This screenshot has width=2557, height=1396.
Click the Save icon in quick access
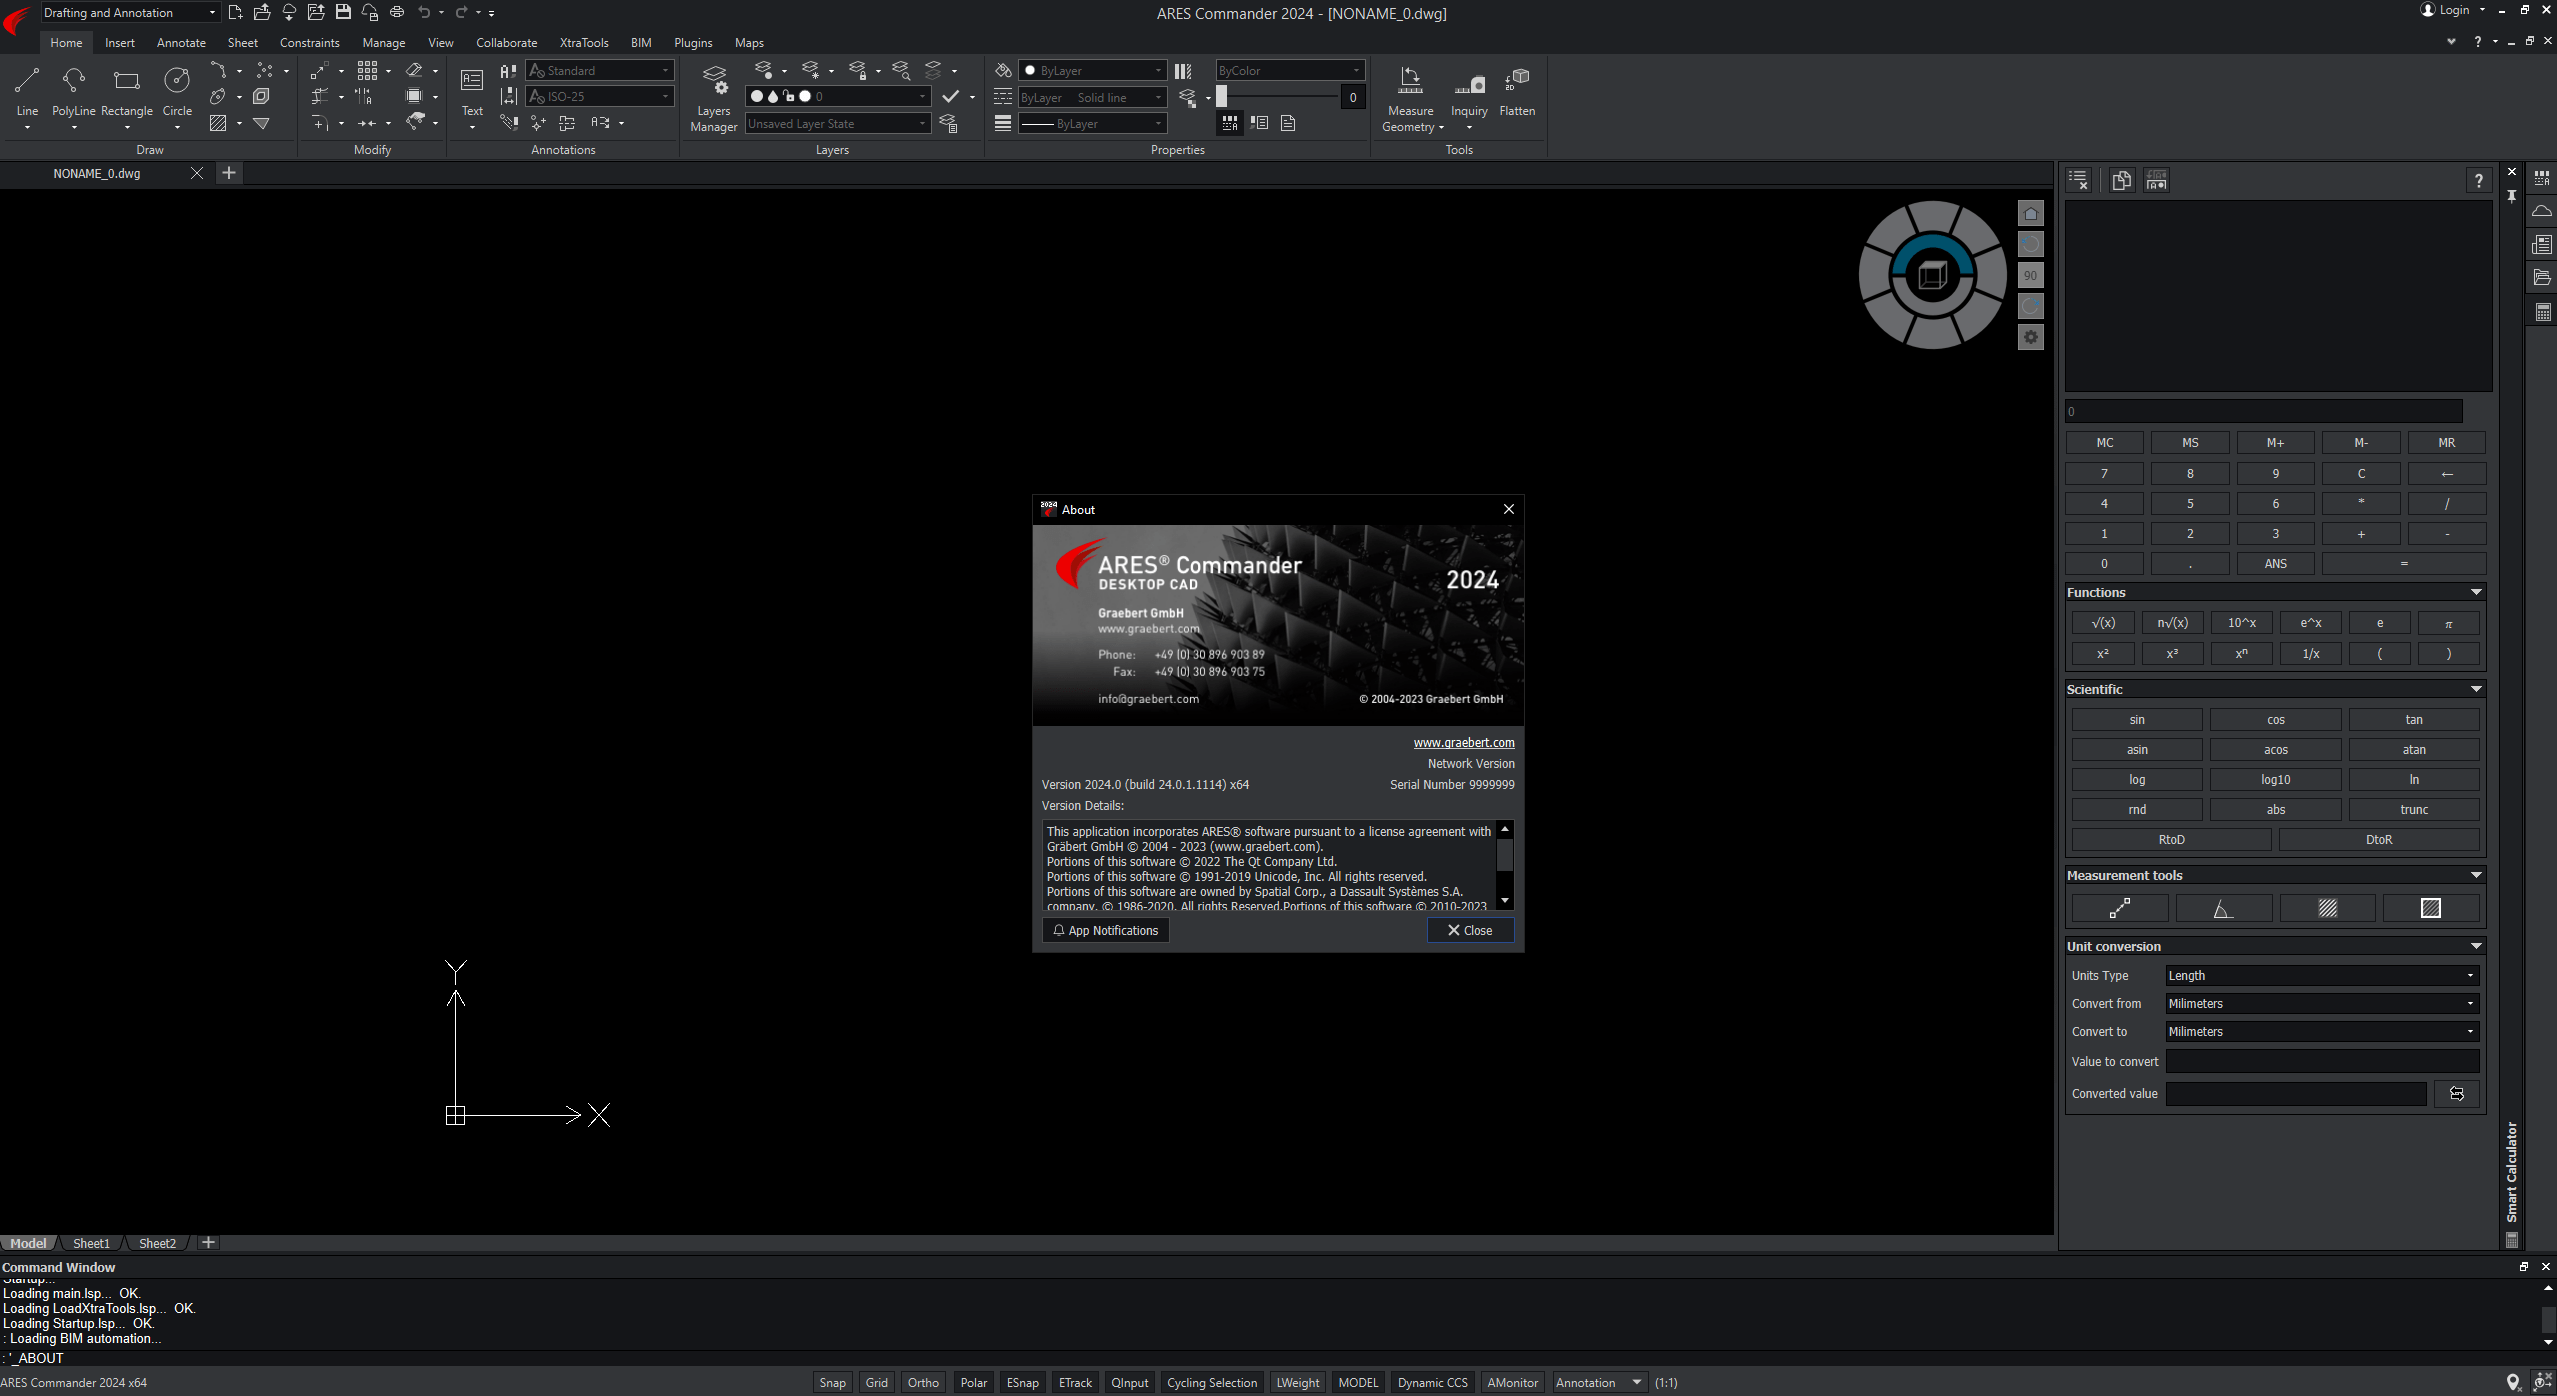[343, 12]
